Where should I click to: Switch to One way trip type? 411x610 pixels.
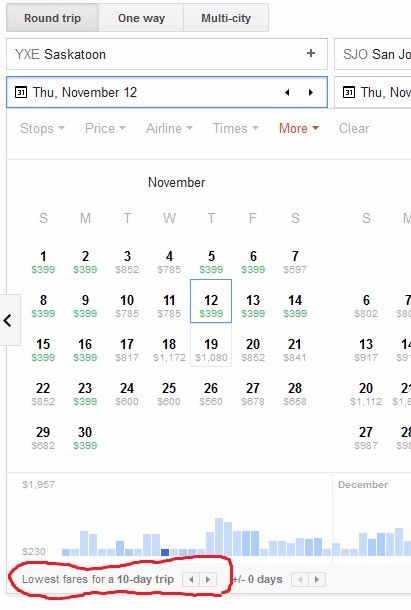(x=141, y=18)
